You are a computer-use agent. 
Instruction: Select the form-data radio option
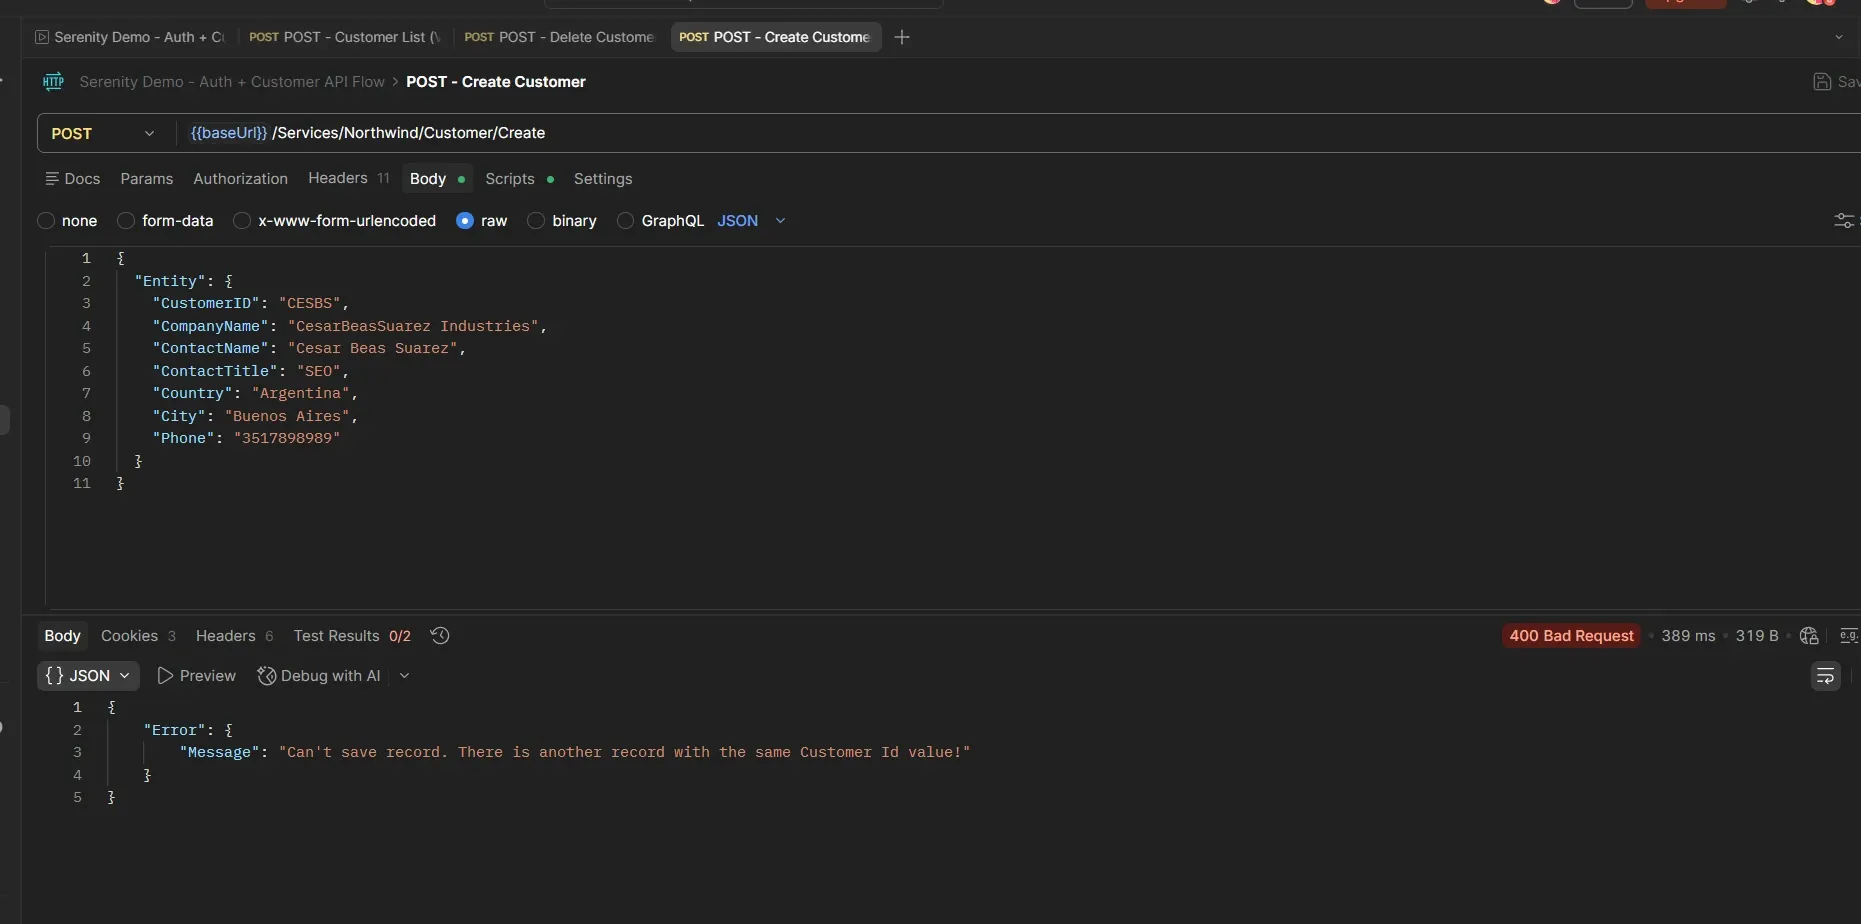[126, 221]
